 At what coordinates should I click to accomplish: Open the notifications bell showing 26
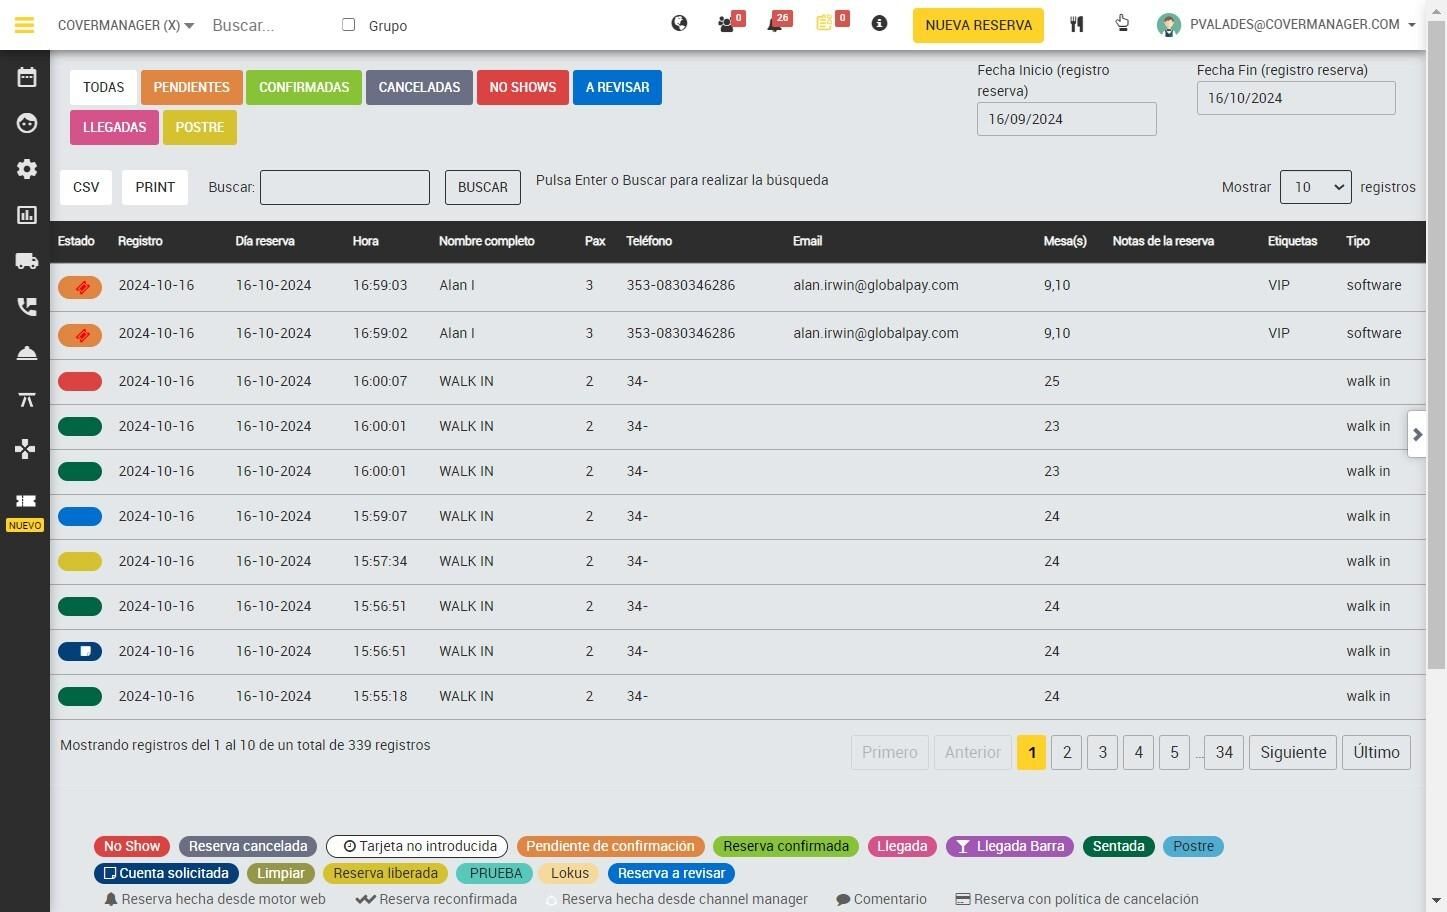point(775,24)
